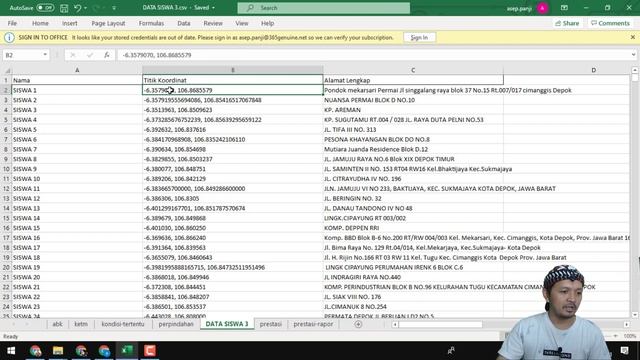
Task: Open the File menu
Action: point(12,23)
